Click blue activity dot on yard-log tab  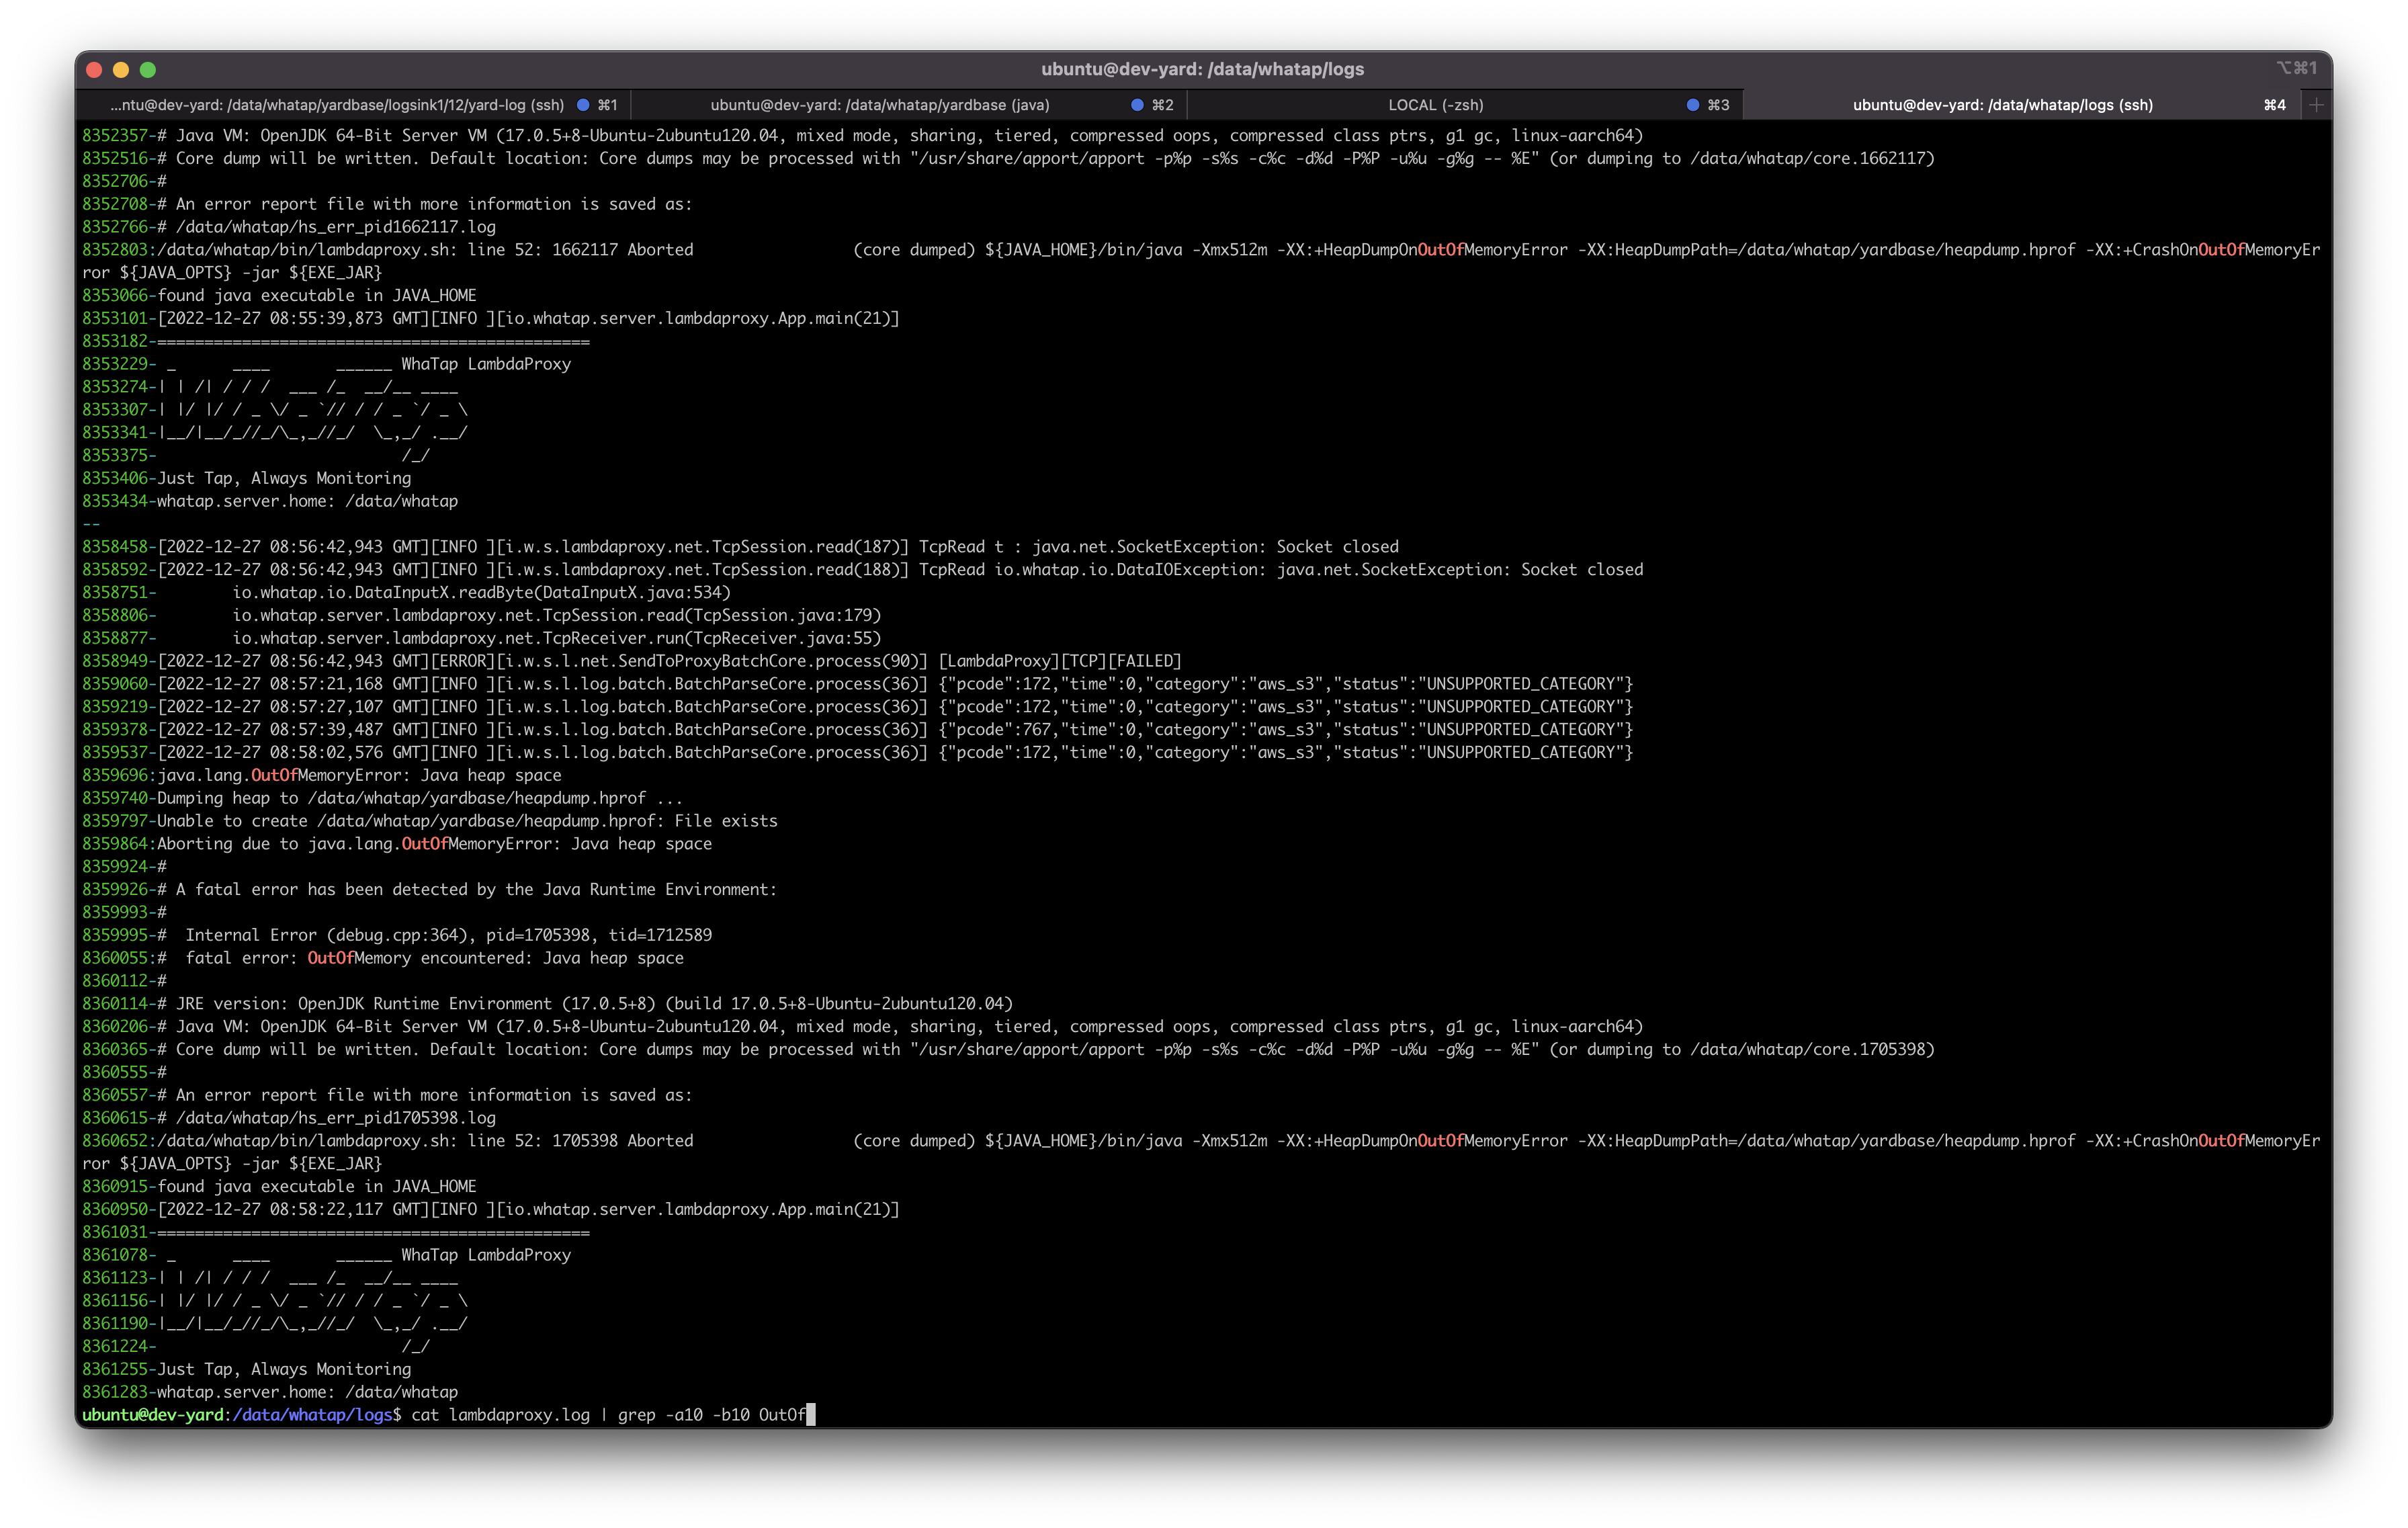(x=583, y=105)
